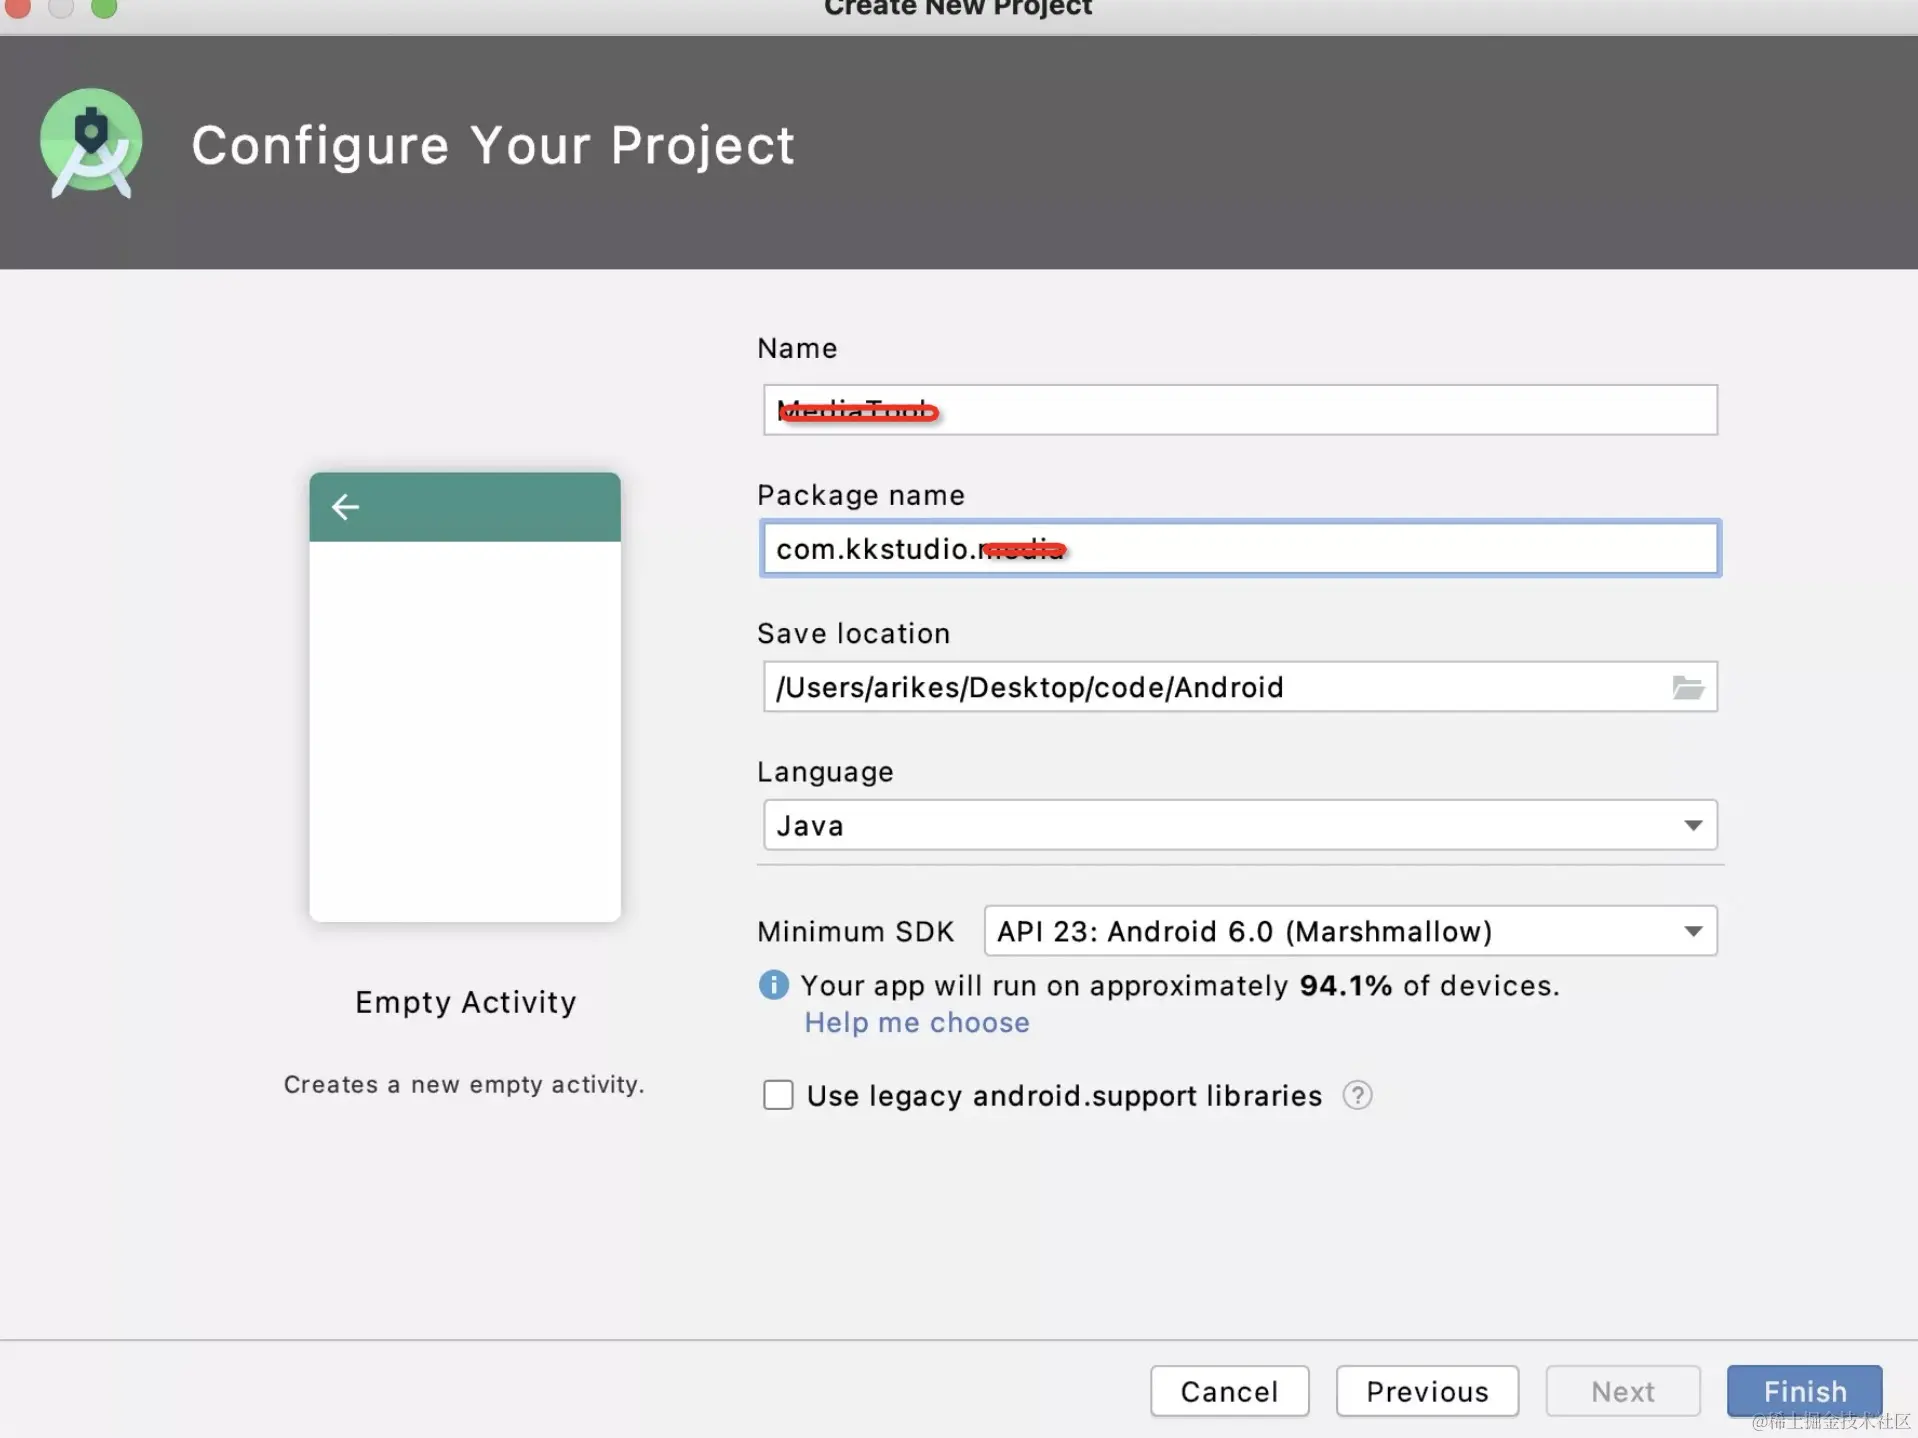Click the folder browse icon in Save location

click(x=1688, y=688)
